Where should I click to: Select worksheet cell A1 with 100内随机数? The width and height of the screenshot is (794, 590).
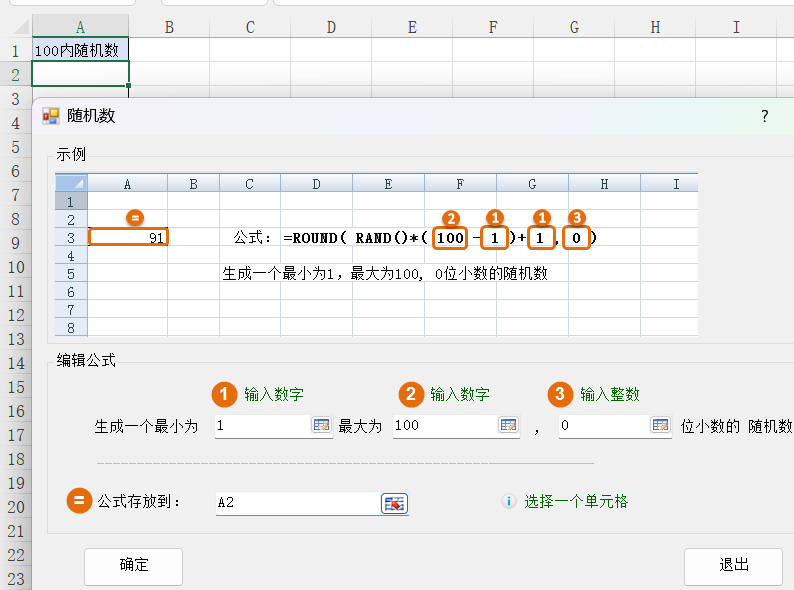pyautogui.click(x=80, y=49)
